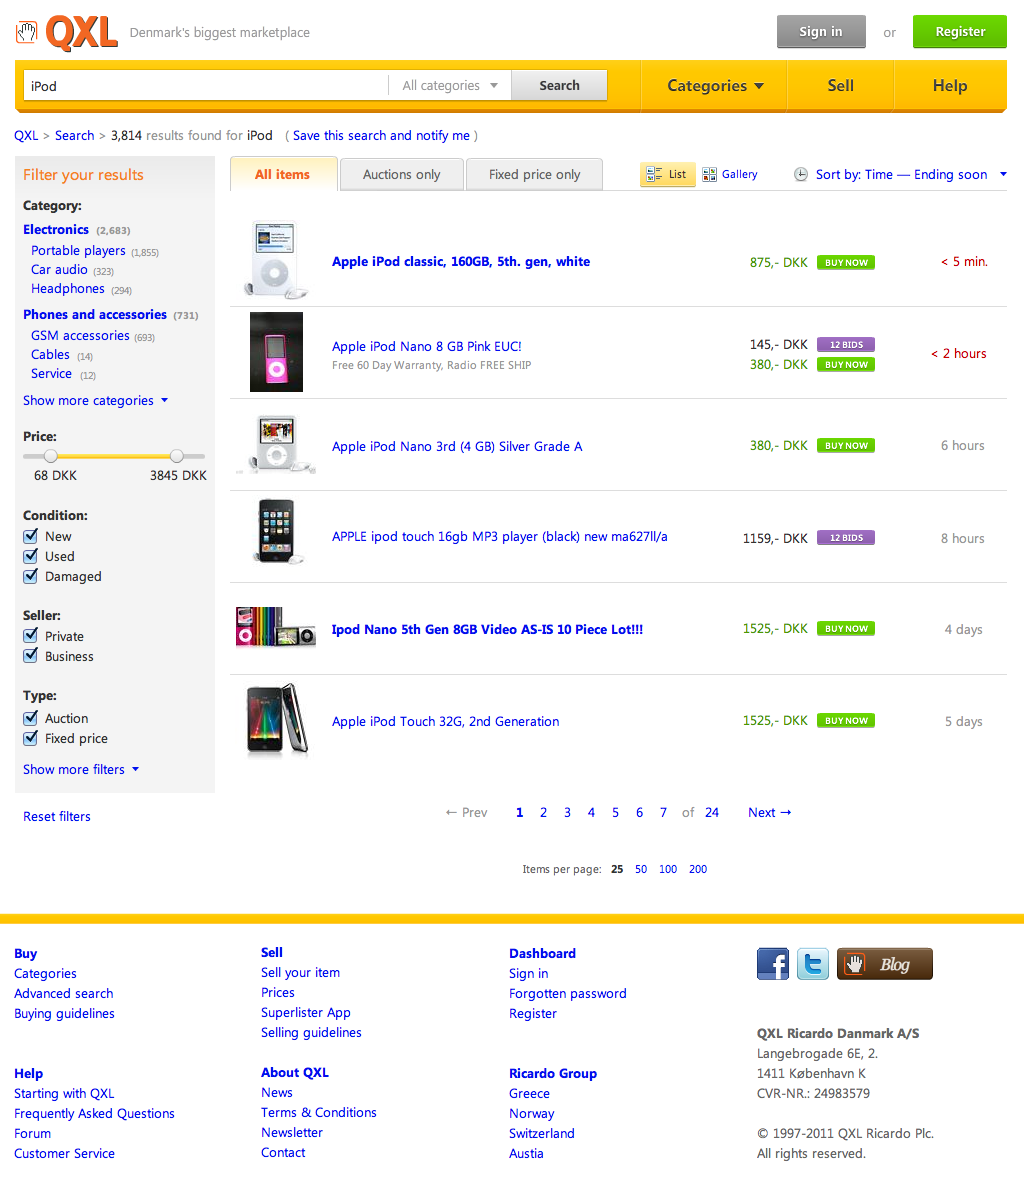The width and height of the screenshot is (1024, 1200).
Task: Filter by Portable players category
Action: click(78, 251)
